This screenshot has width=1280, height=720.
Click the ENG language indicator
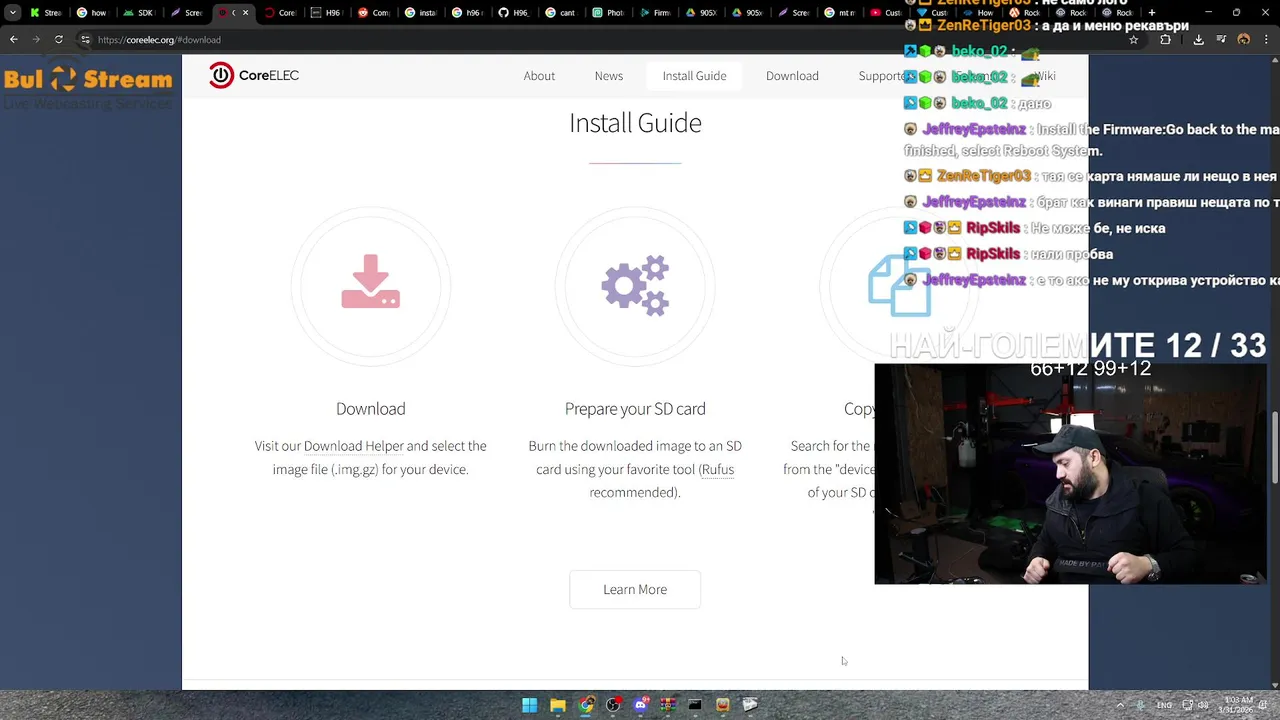(1164, 705)
